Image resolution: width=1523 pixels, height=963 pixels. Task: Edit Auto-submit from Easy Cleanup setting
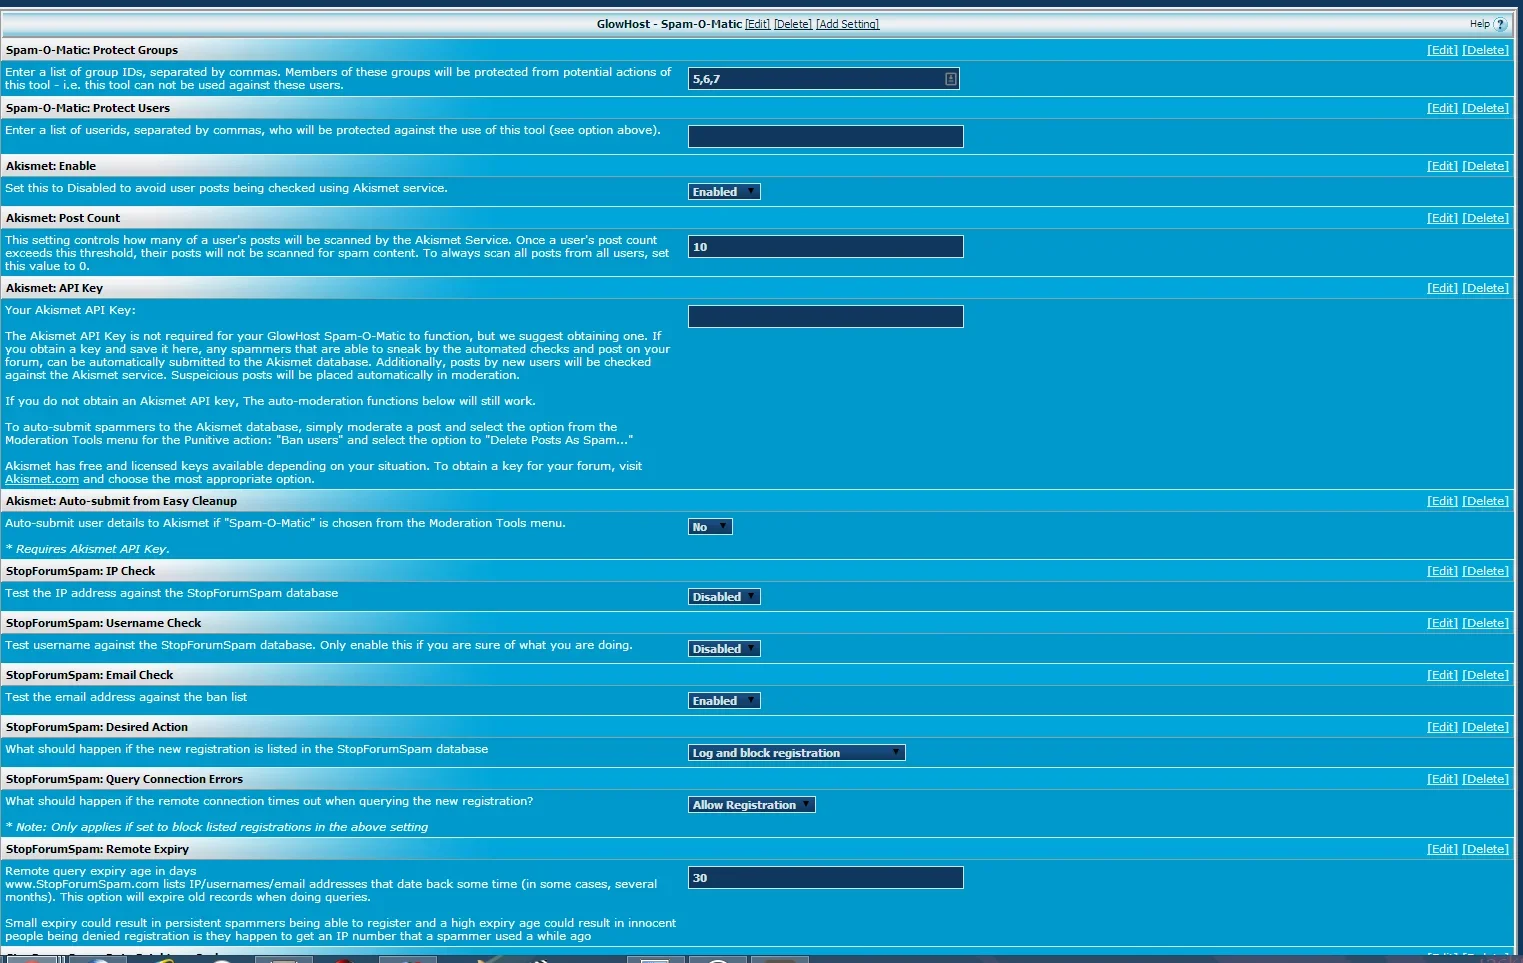pyautogui.click(x=1442, y=501)
